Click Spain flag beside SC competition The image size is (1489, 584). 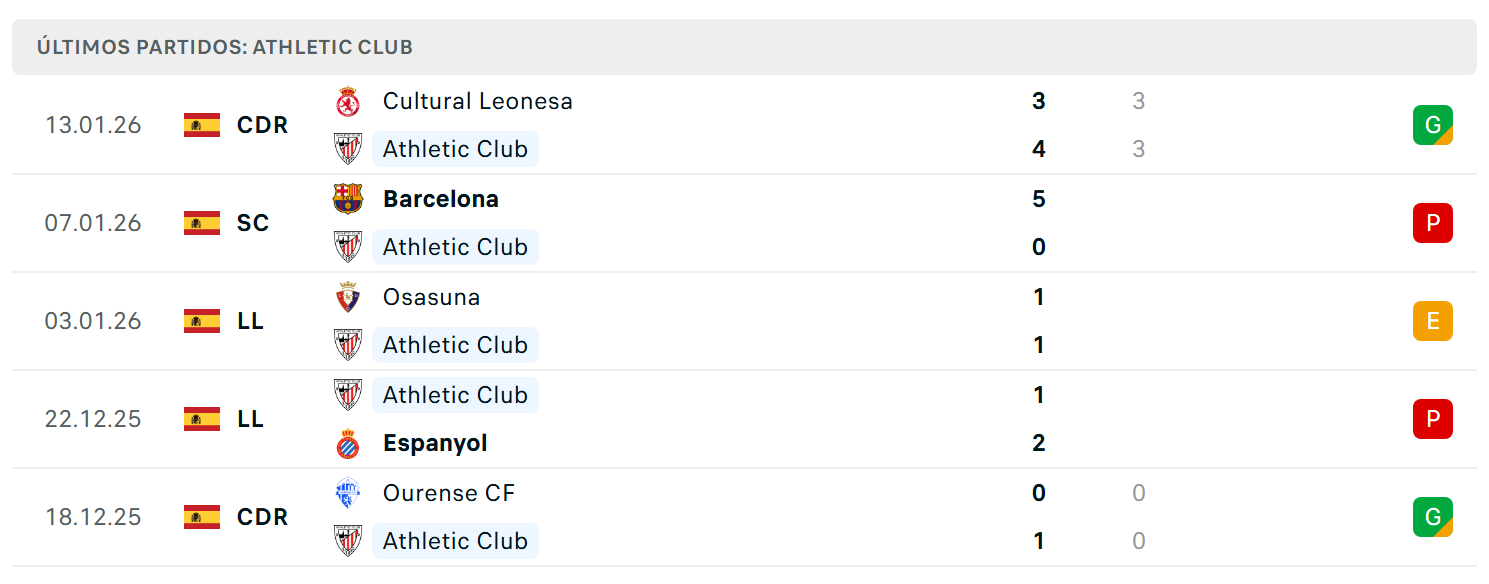click(x=202, y=223)
